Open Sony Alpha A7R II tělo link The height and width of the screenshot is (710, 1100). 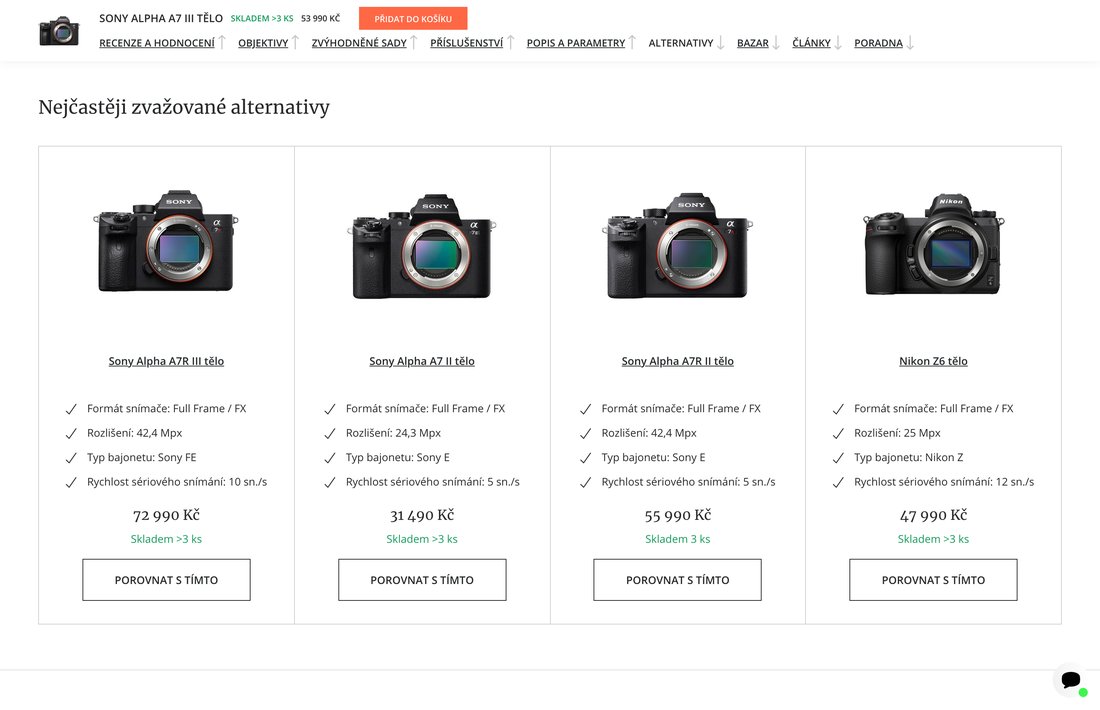point(677,361)
